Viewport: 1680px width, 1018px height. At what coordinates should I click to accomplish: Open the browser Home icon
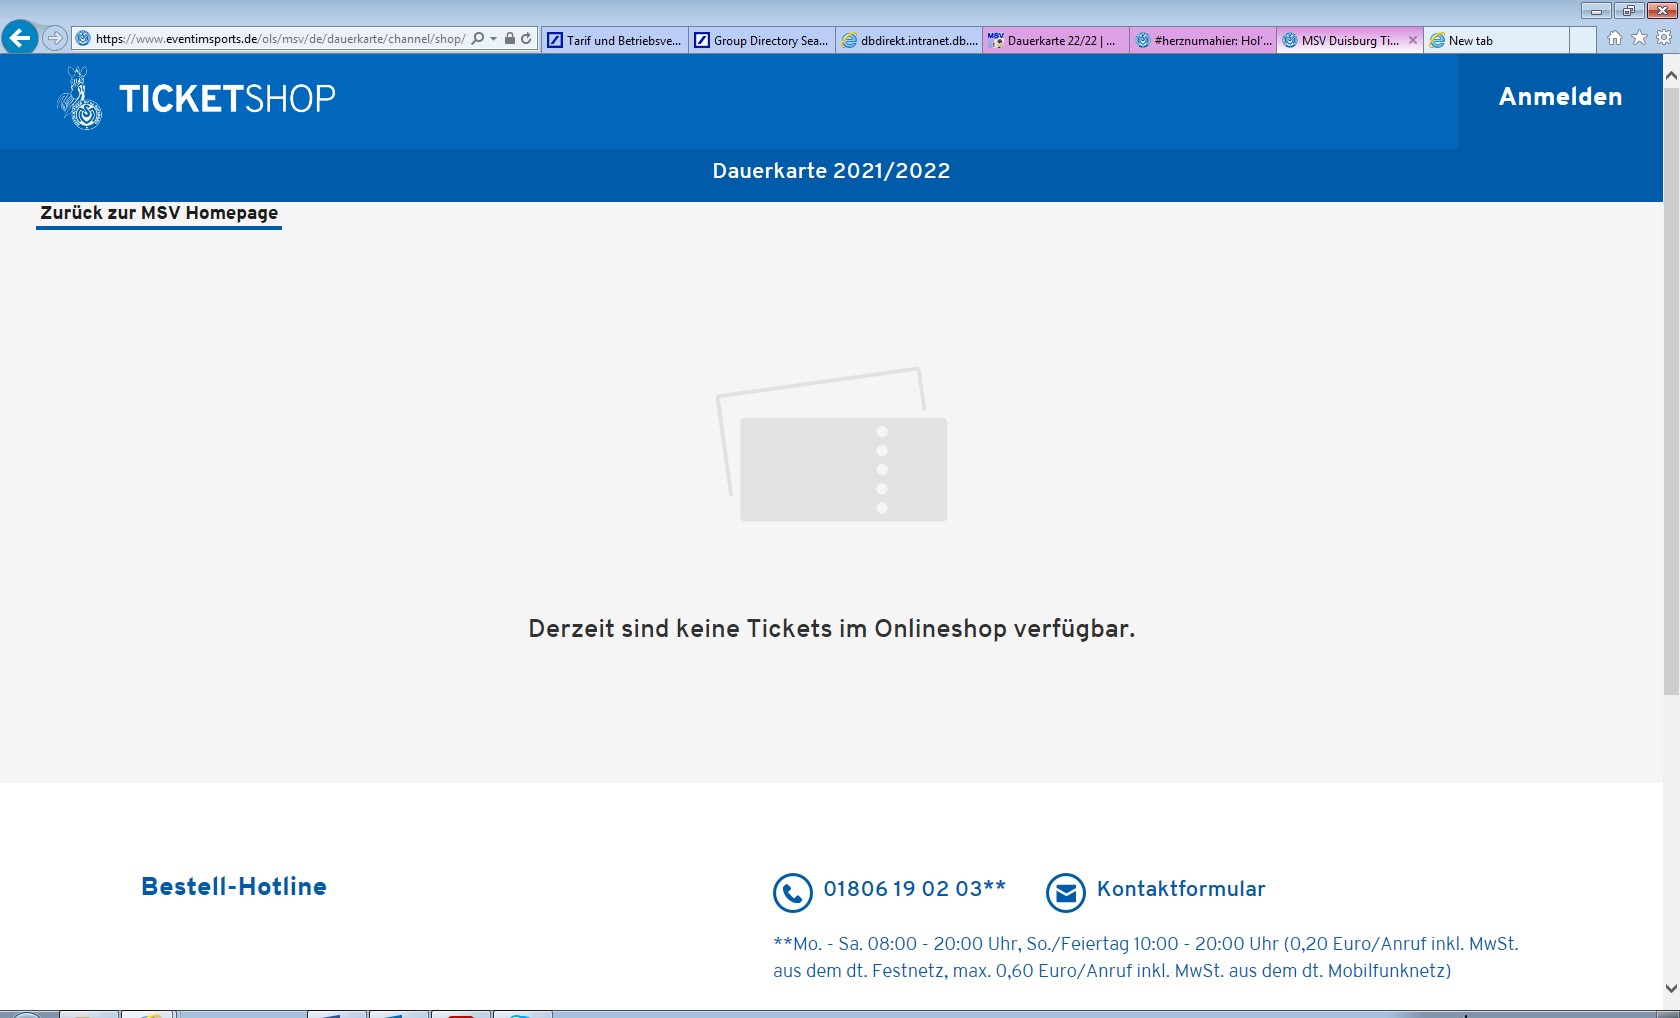[1615, 38]
